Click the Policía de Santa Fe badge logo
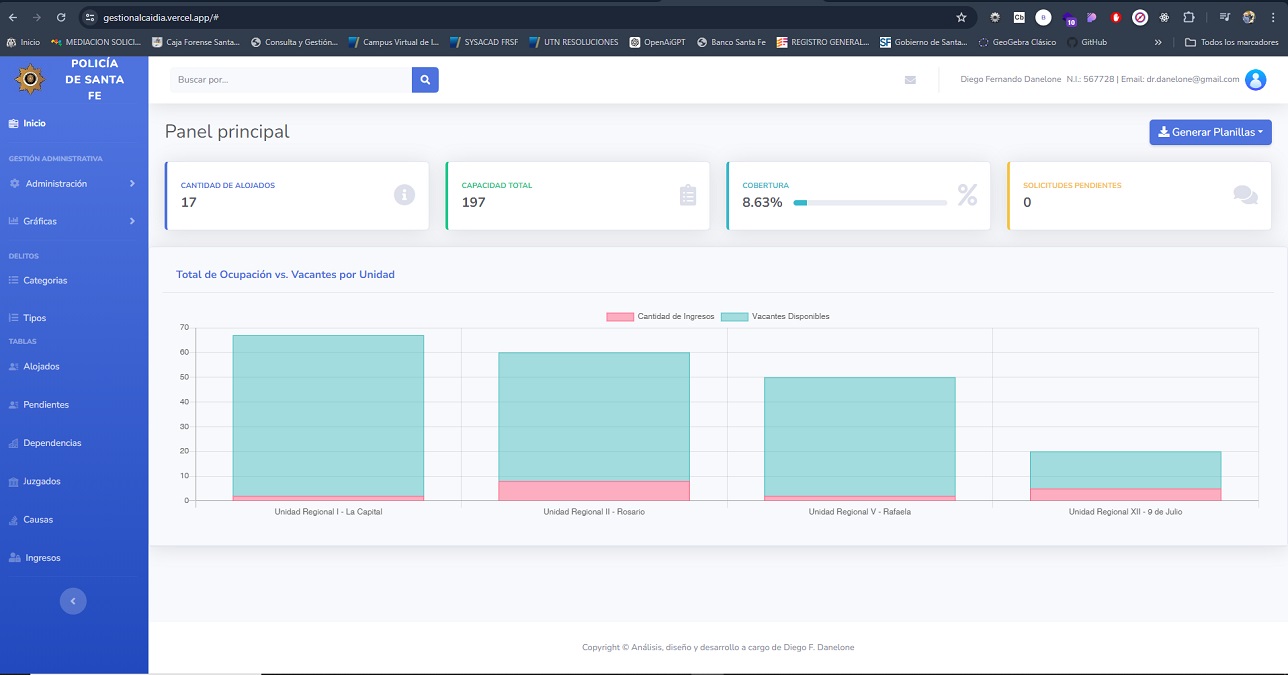Screen dimensions: 1288x675 tap(29, 79)
